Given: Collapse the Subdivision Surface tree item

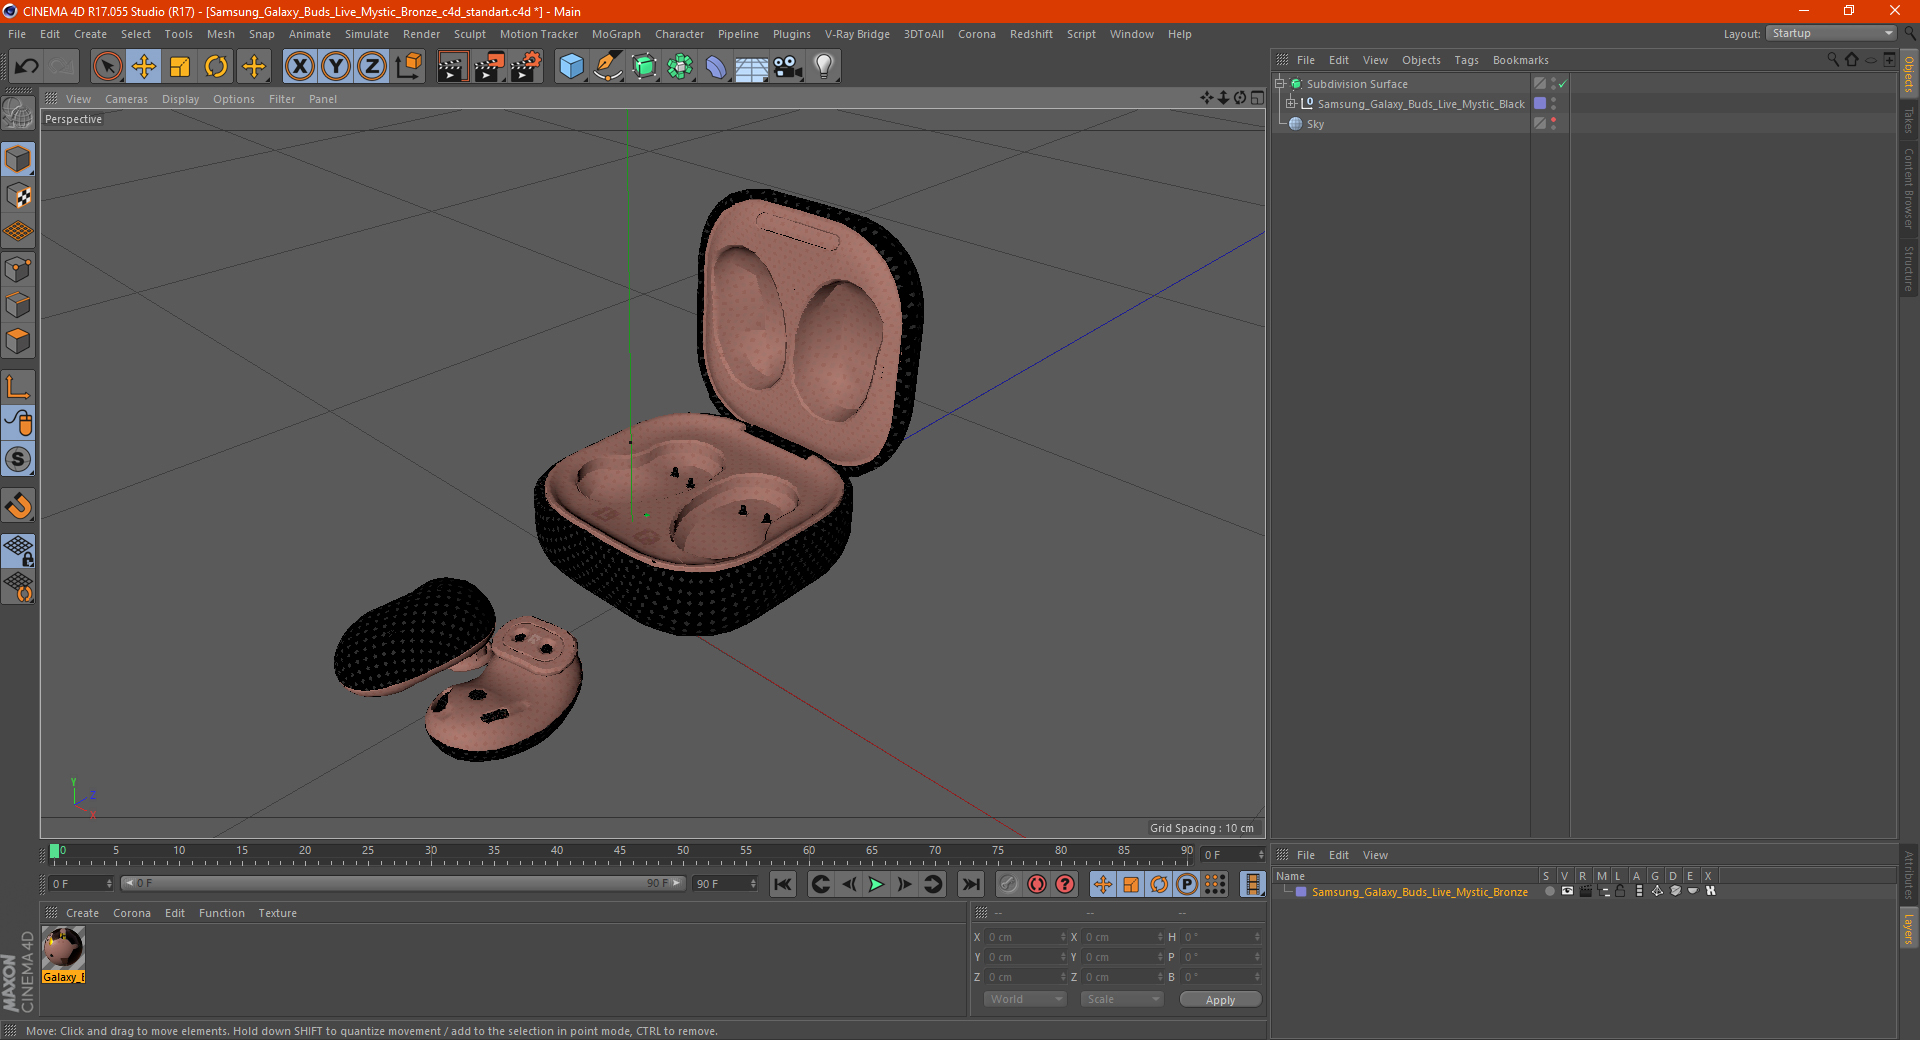Looking at the screenshot, I should 1280,84.
